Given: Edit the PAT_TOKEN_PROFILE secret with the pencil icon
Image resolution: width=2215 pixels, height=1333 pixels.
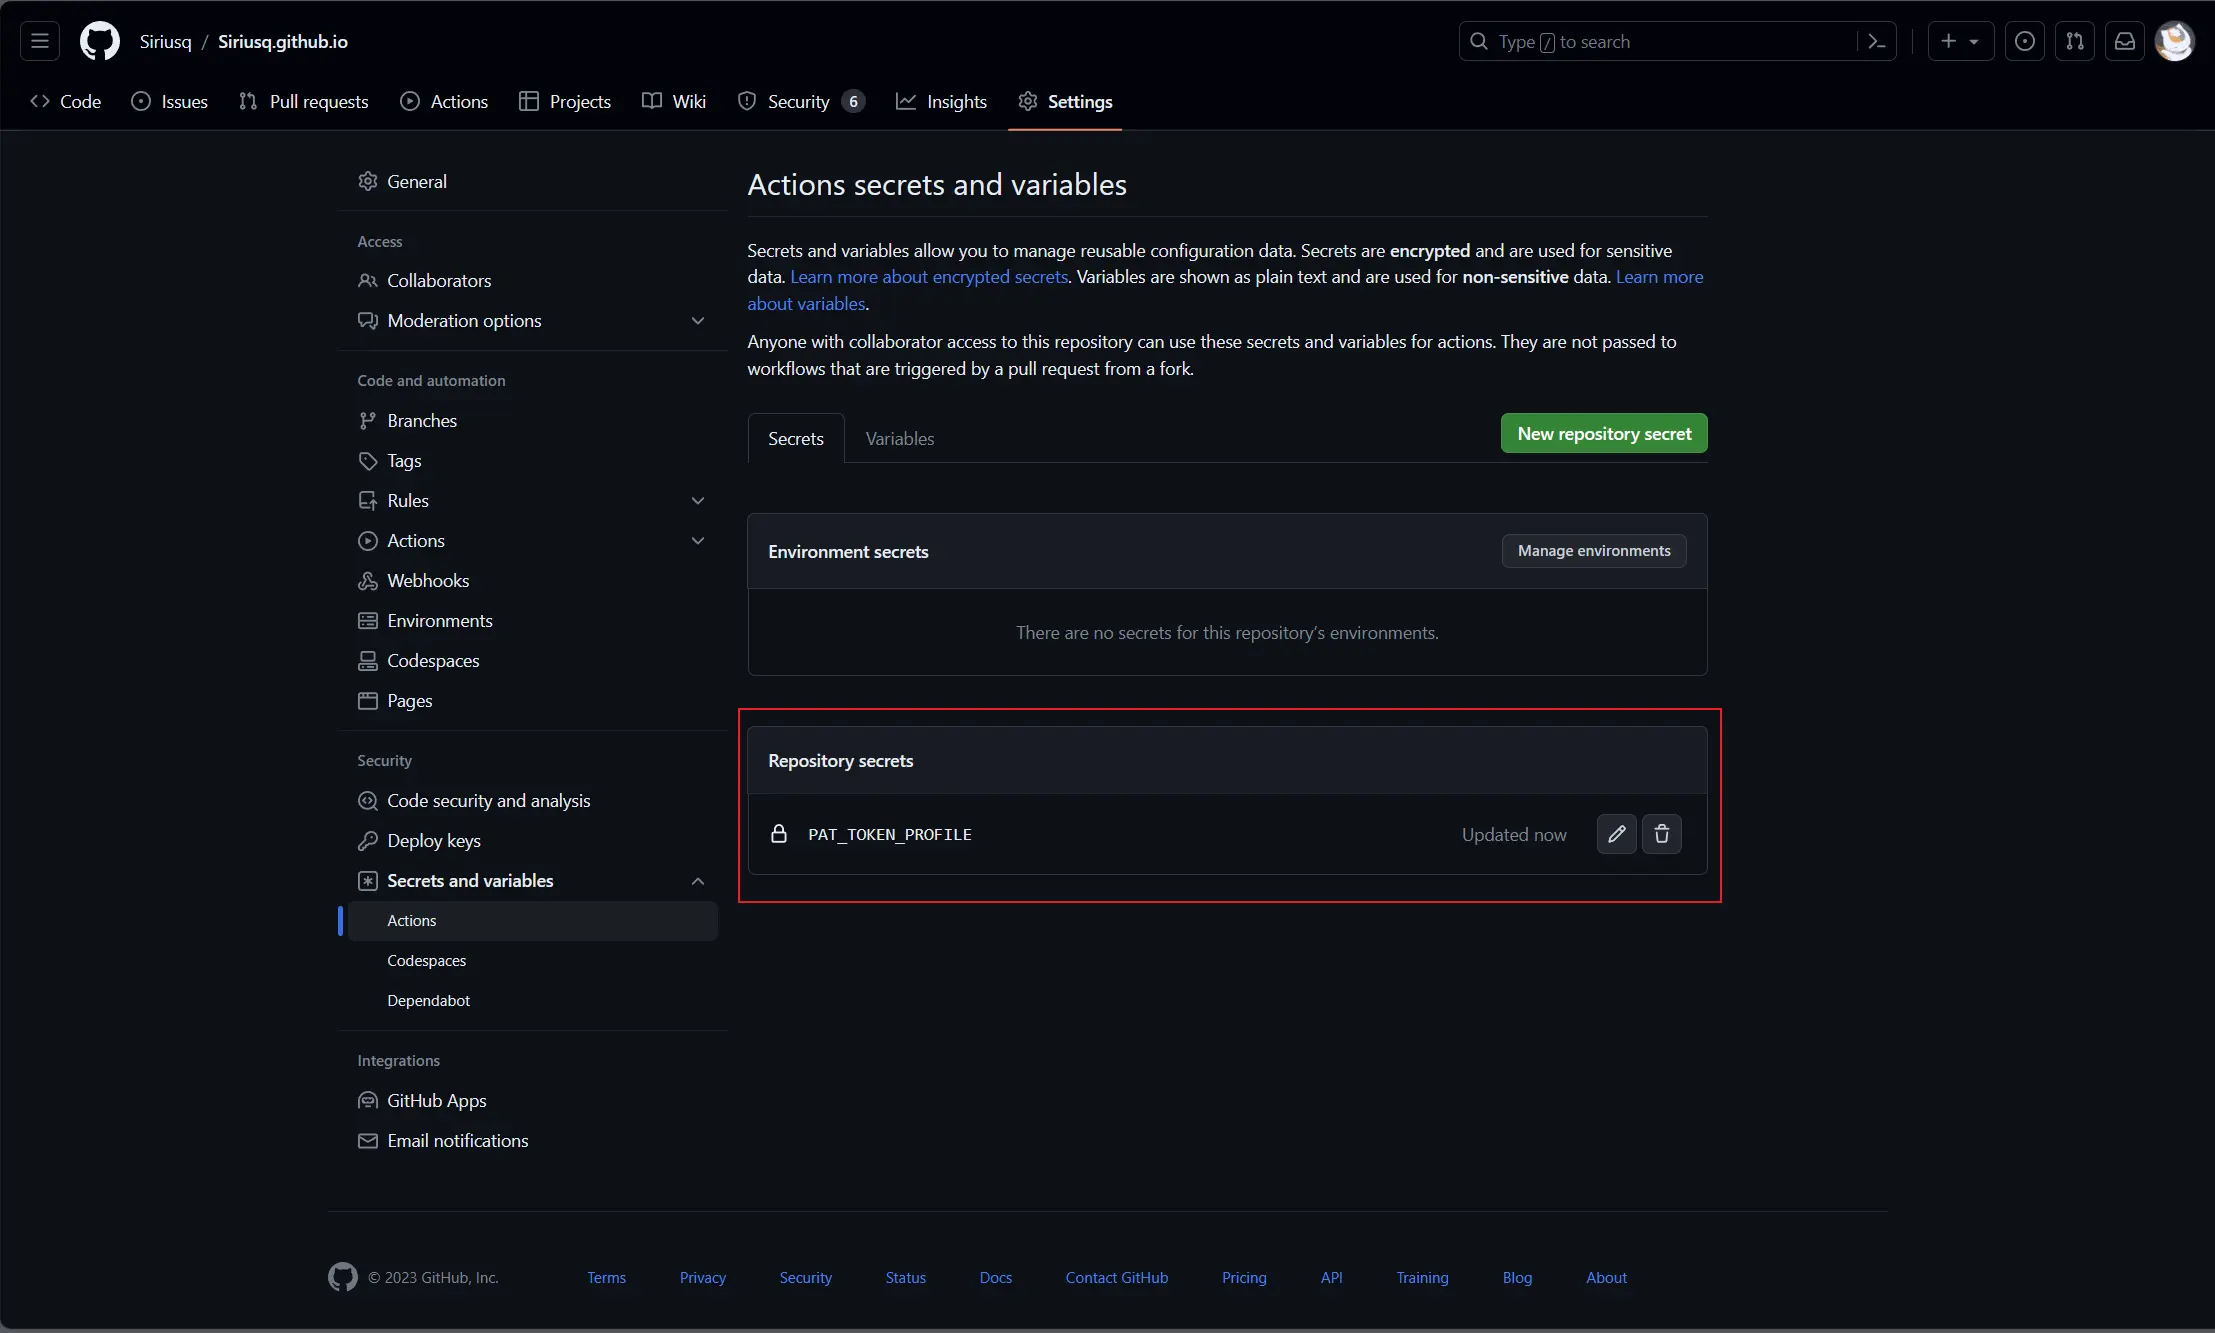Looking at the screenshot, I should point(1617,834).
